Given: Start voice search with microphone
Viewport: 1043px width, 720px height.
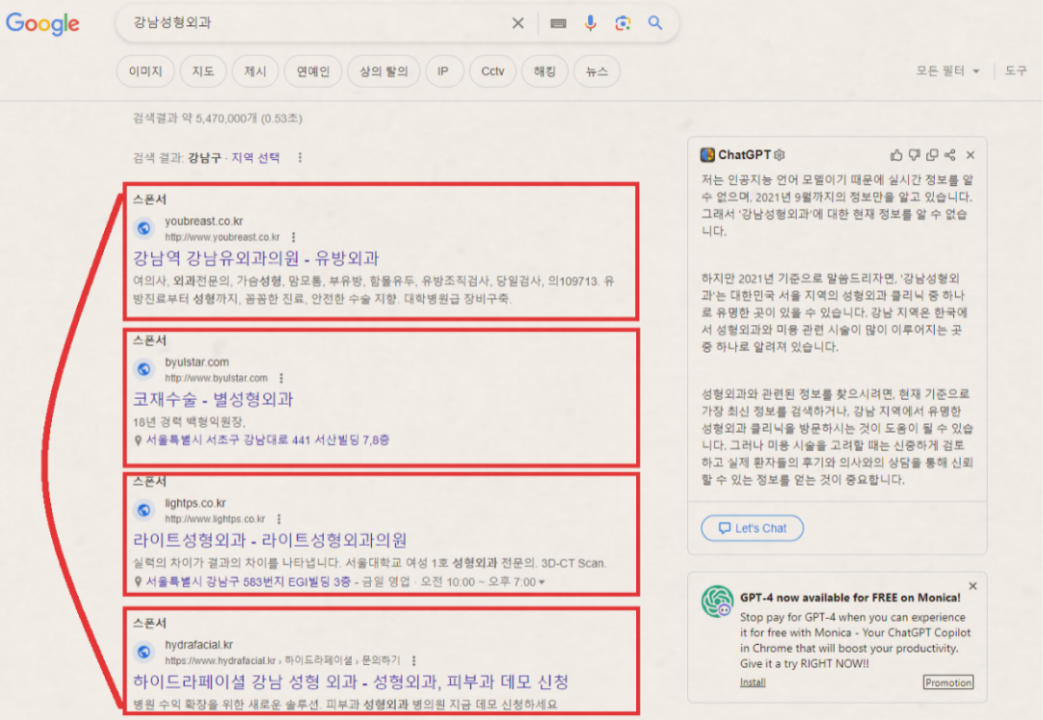Looking at the screenshot, I should point(590,23).
